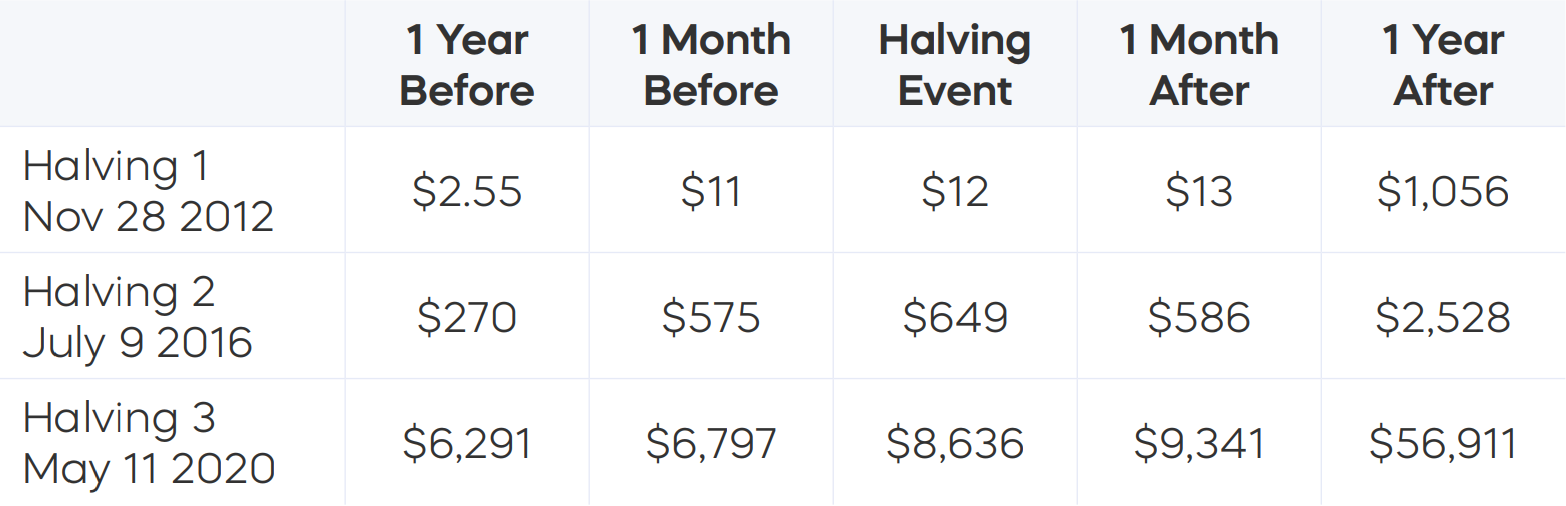Click the '1 Month Before' column header
1566x506 pixels.
point(711,65)
